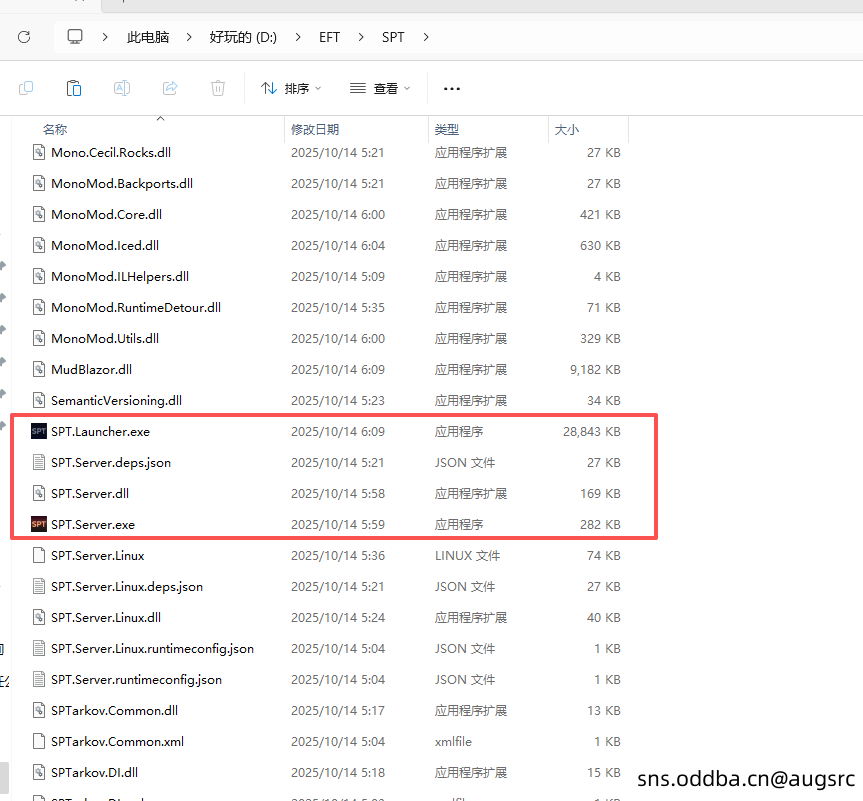Click the share icon in the toolbar
The height and width of the screenshot is (801, 863).
[170, 88]
